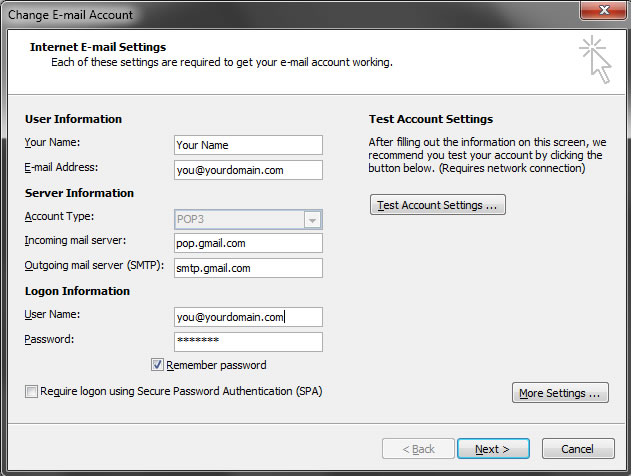The image size is (632, 476).
Task: Click the Test Account Settings button
Action: (x=438, y=205)
